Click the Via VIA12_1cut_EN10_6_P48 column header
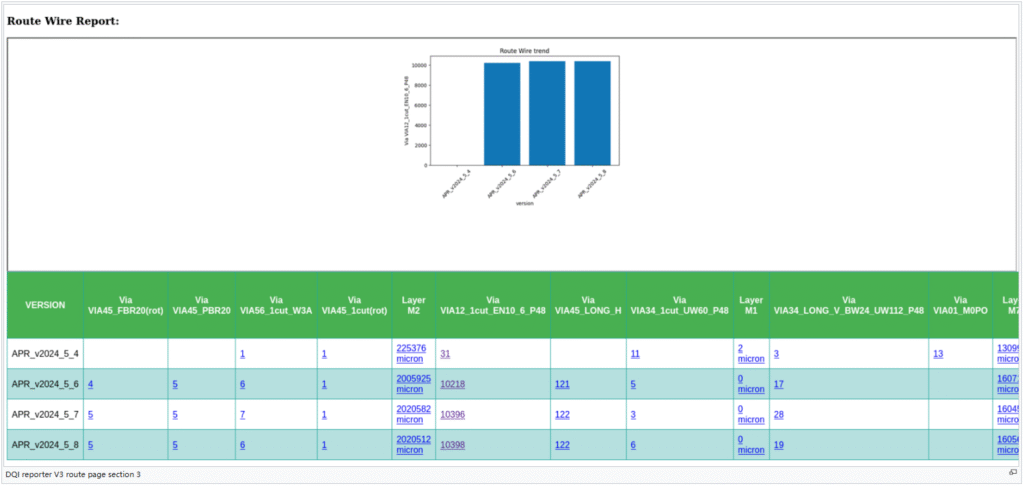 (493, 305)
